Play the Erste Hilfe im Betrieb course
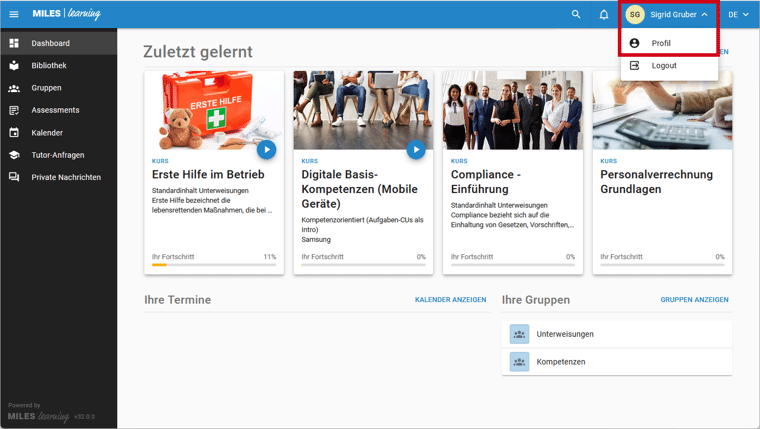The image size is (760, 429). [266, 149]
